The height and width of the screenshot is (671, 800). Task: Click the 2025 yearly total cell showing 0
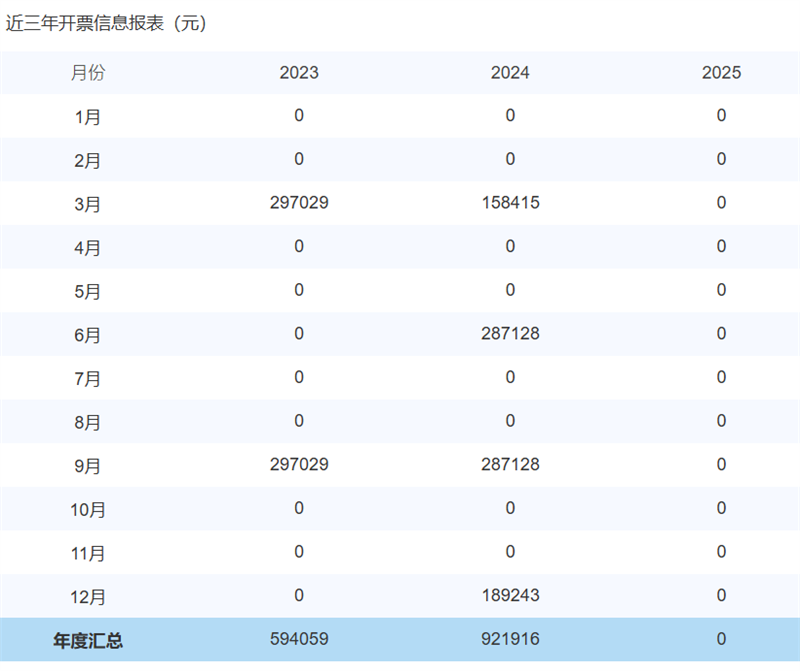coord(721,637)
